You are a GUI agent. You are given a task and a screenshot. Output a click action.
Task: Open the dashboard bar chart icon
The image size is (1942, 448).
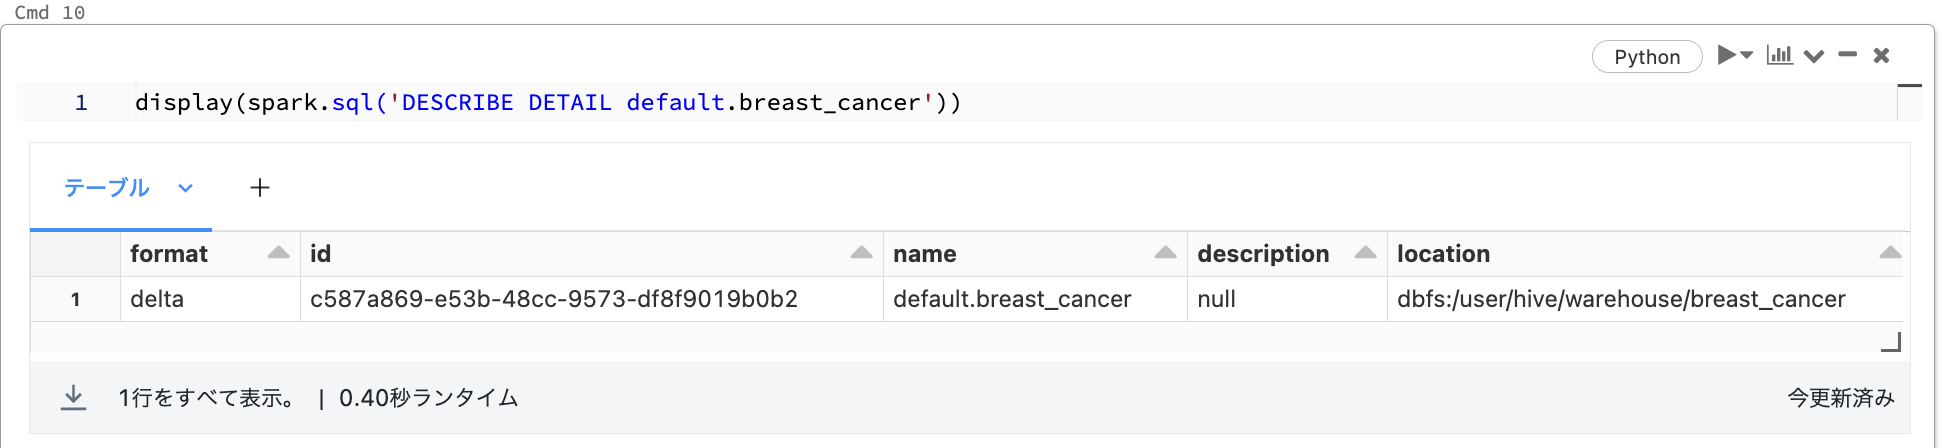point(1779,55)
